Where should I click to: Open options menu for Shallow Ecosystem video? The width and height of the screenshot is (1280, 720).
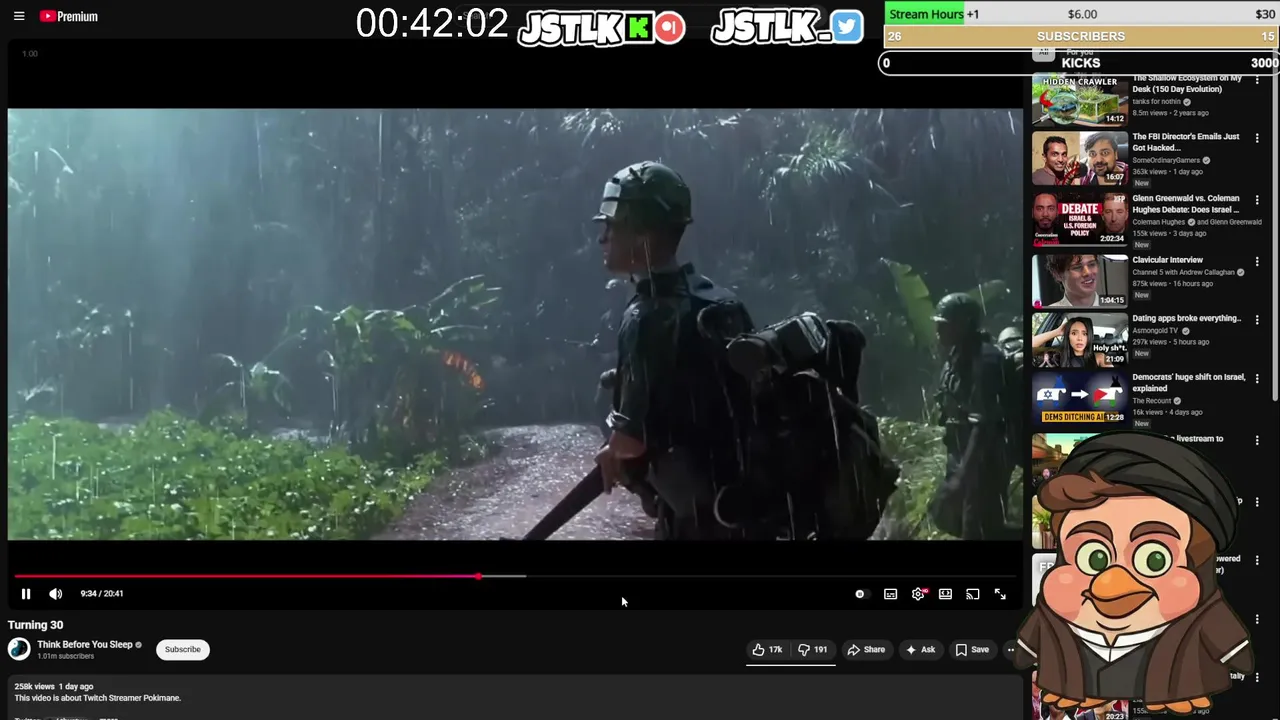click(x=1257, y=80)
